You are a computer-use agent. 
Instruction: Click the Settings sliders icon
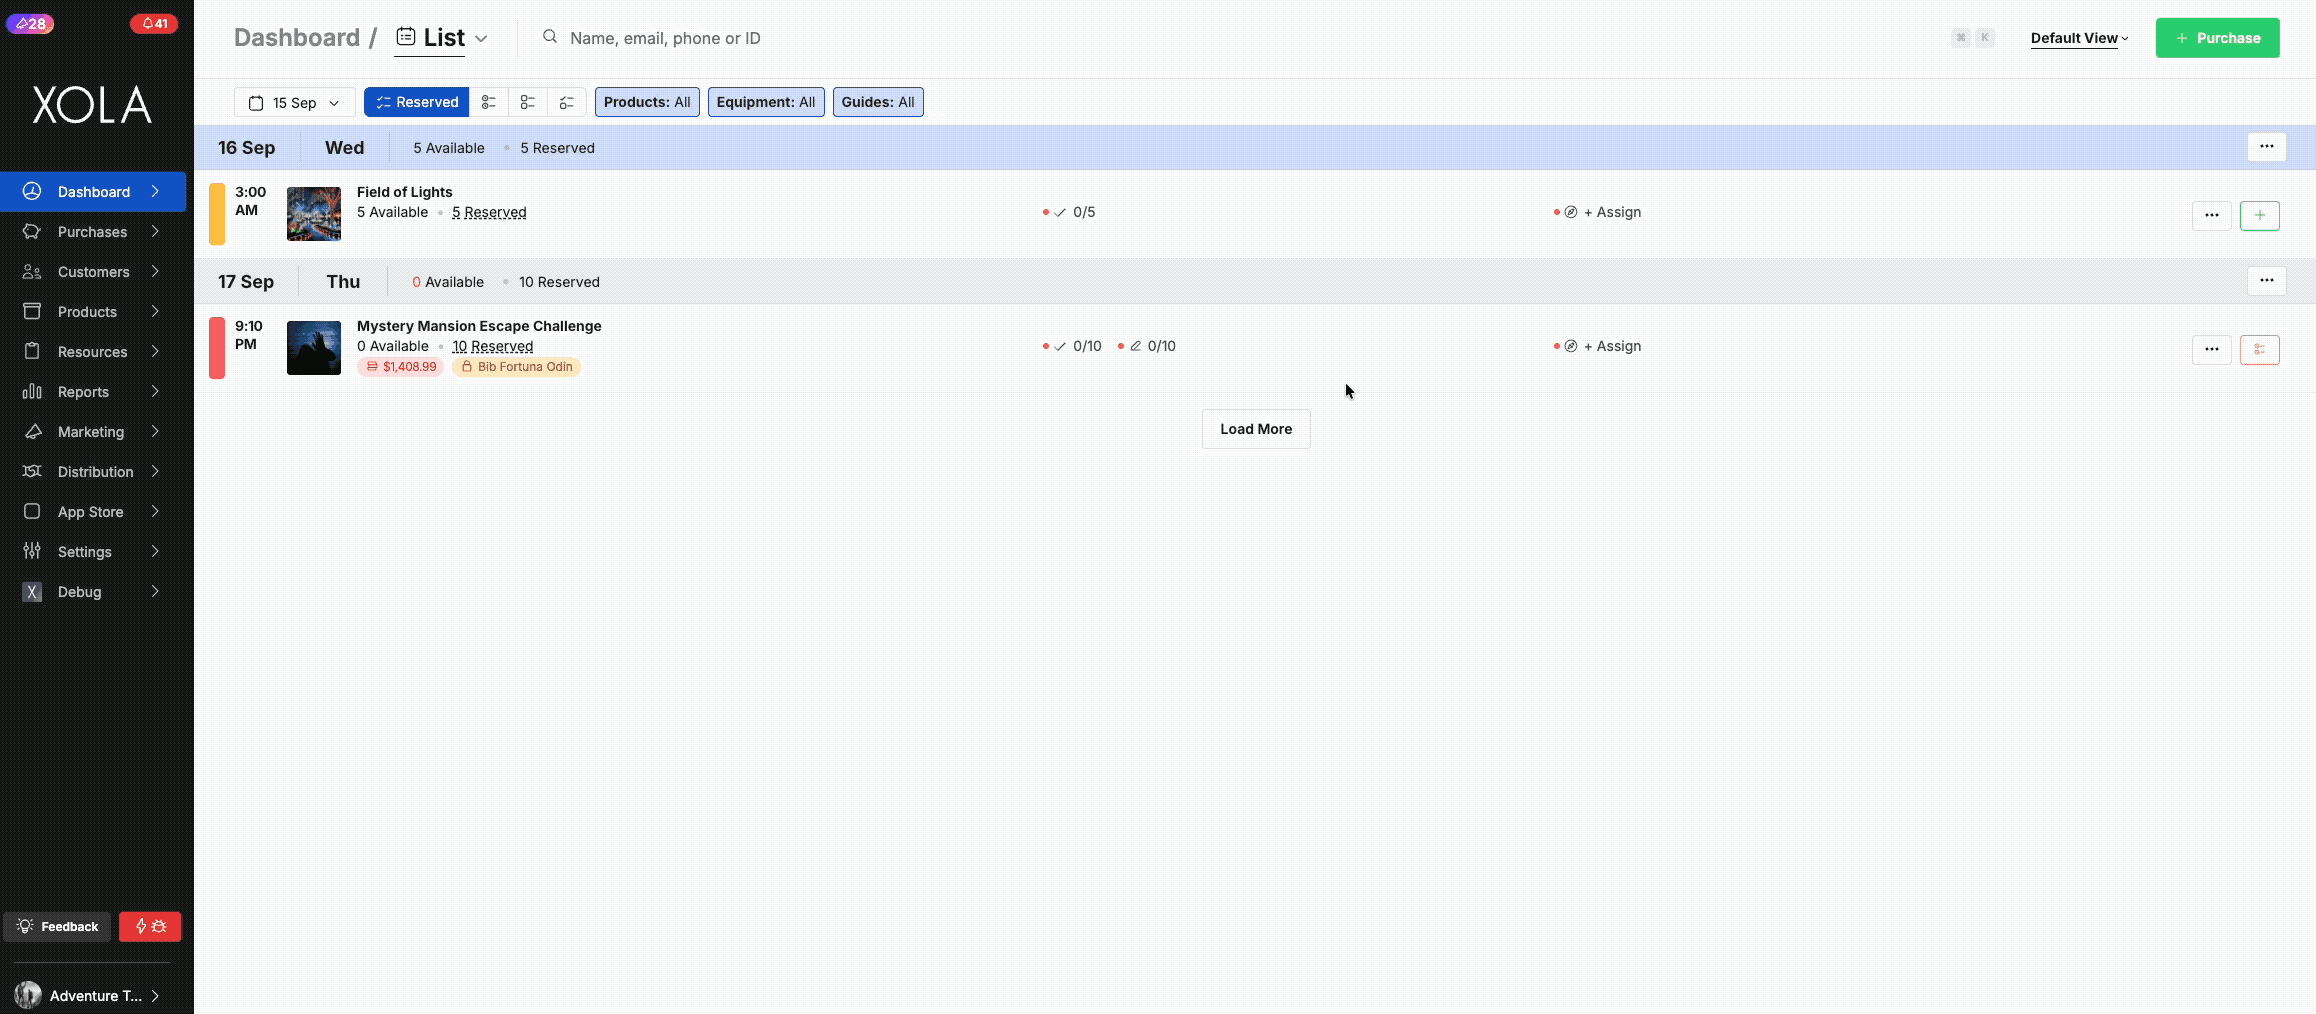click(32, 551)
